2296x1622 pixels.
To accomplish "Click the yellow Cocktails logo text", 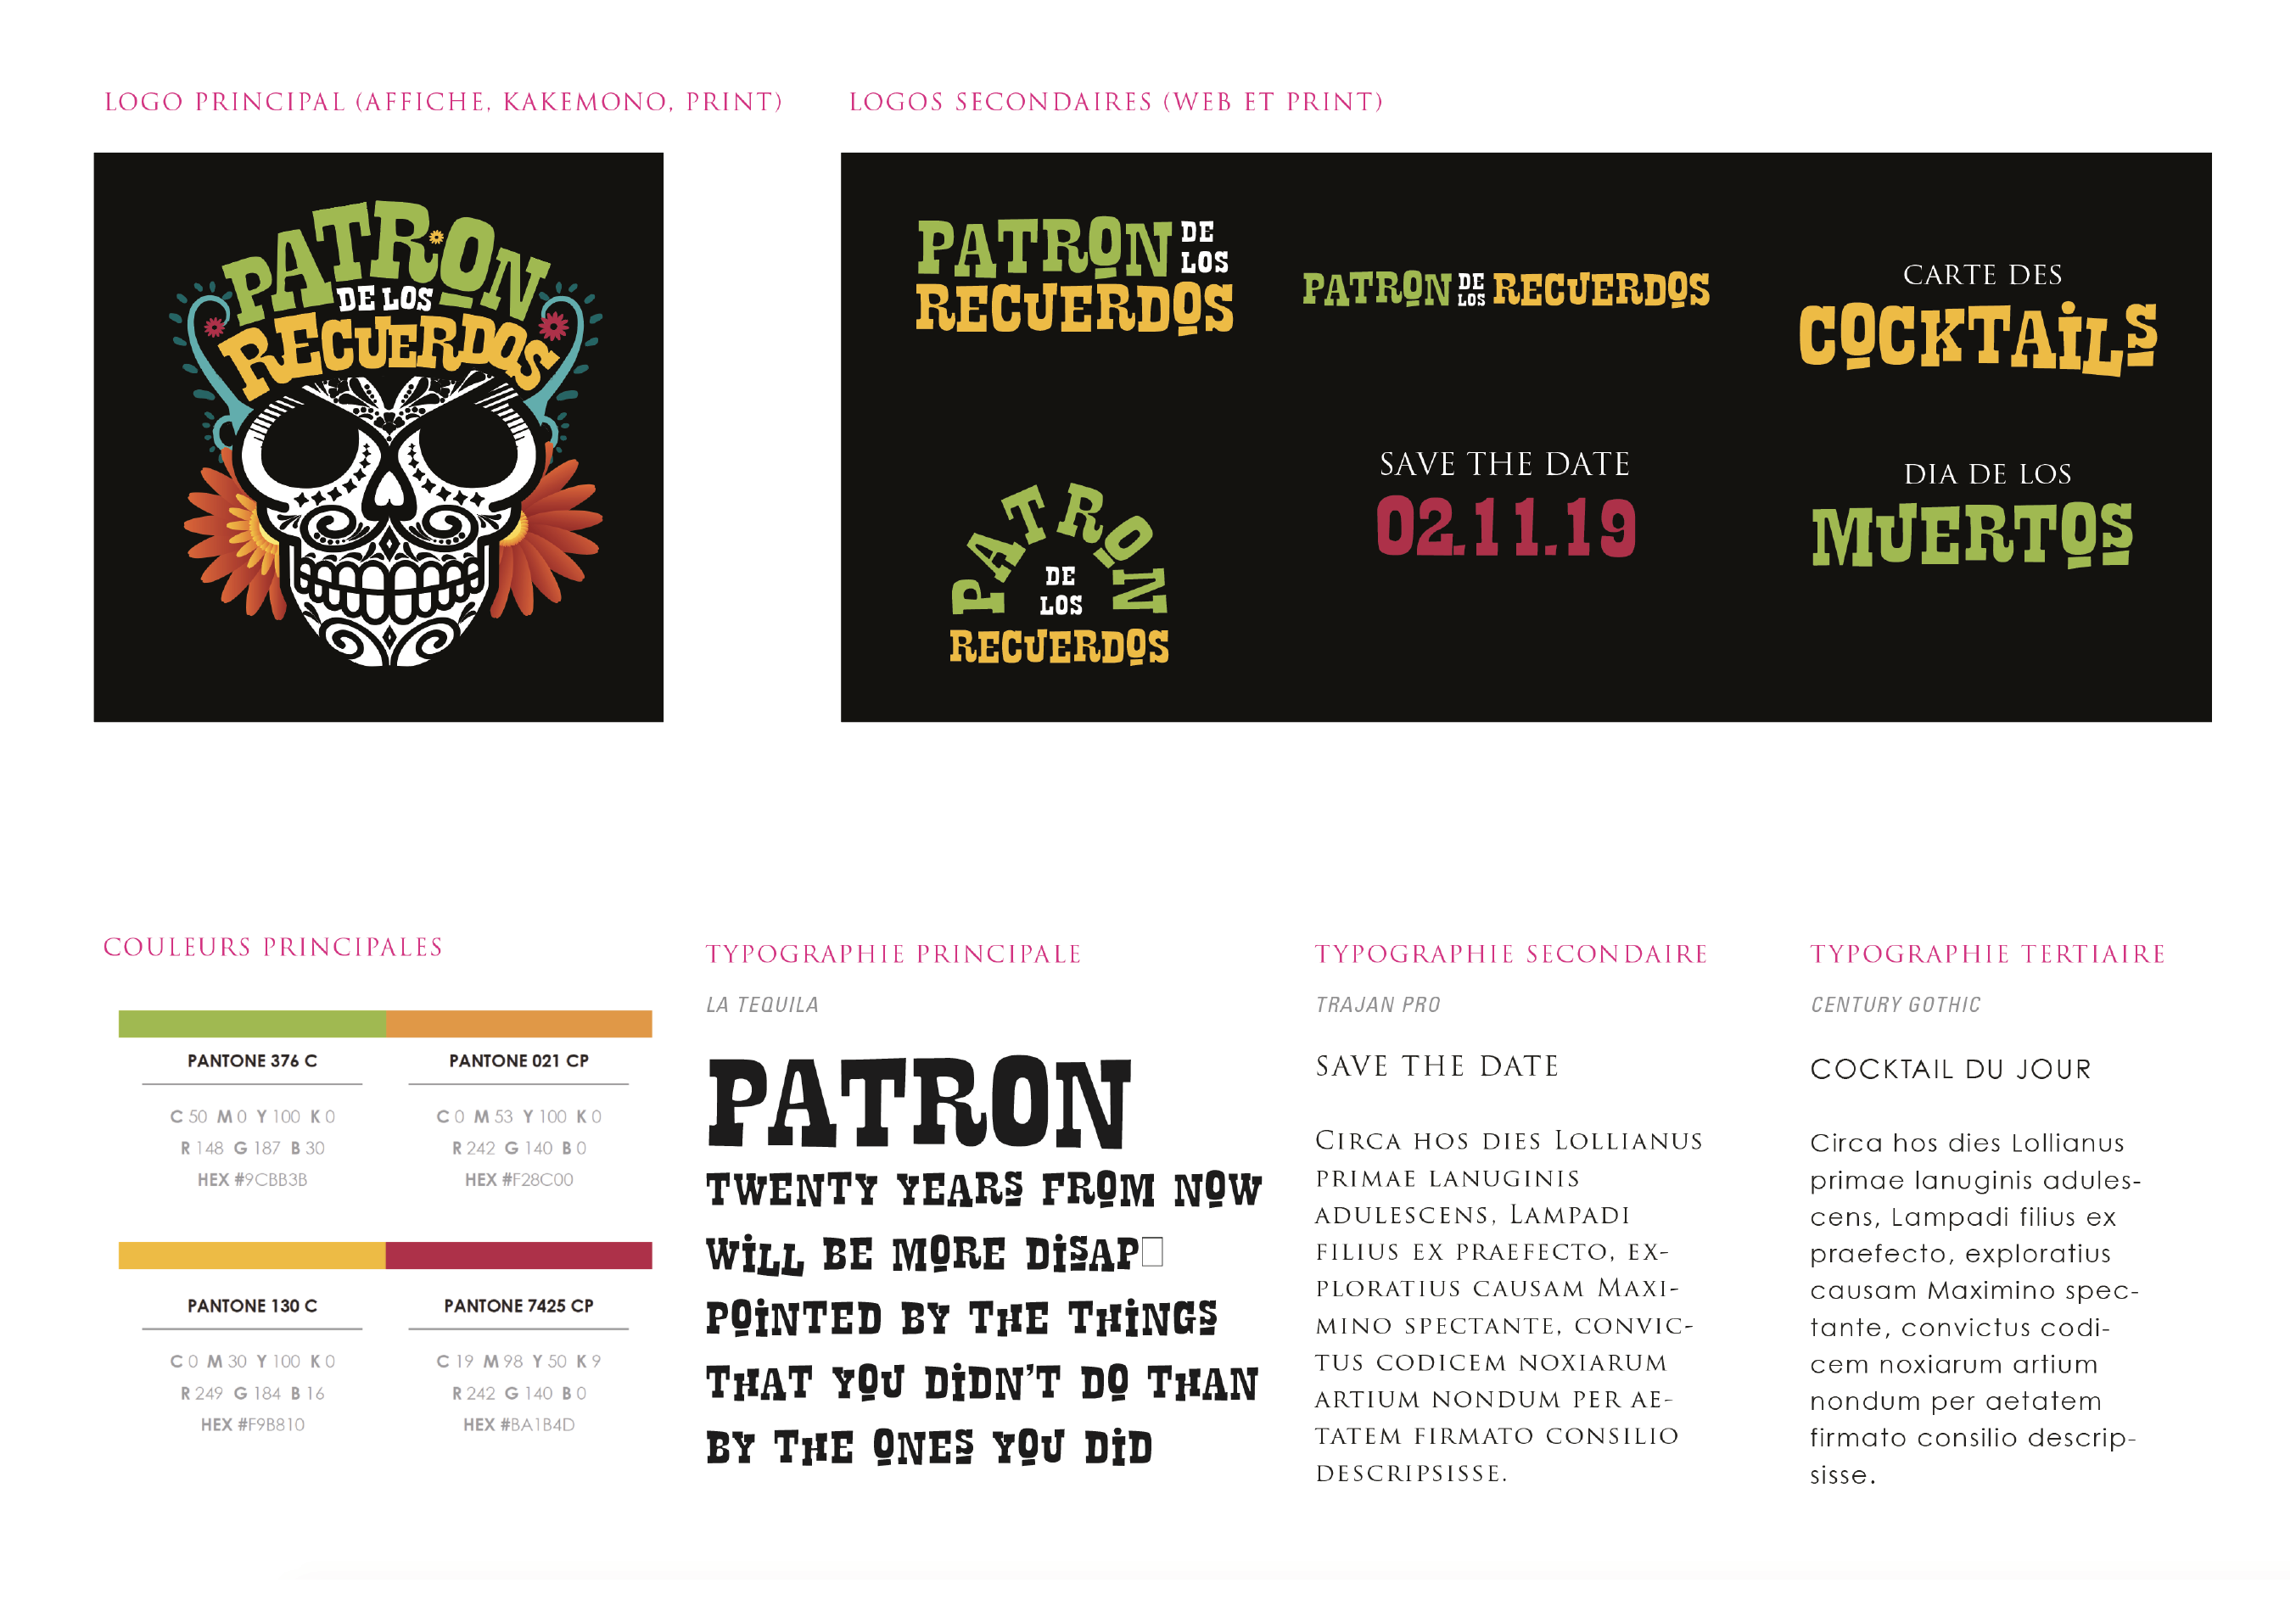I will pyautogui.click(x=1977, y=338).
